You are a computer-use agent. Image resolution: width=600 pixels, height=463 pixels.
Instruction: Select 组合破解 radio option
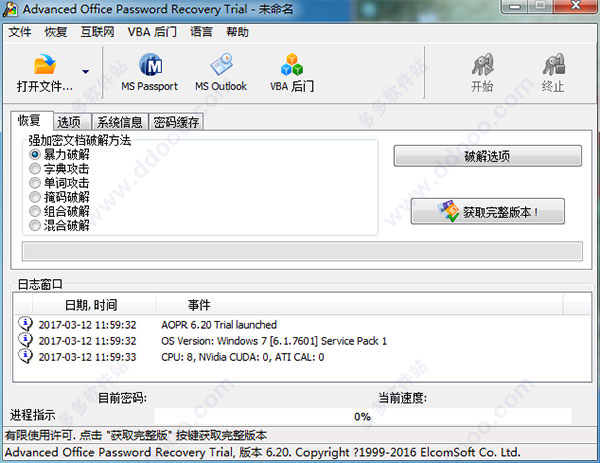click(34, 211)
